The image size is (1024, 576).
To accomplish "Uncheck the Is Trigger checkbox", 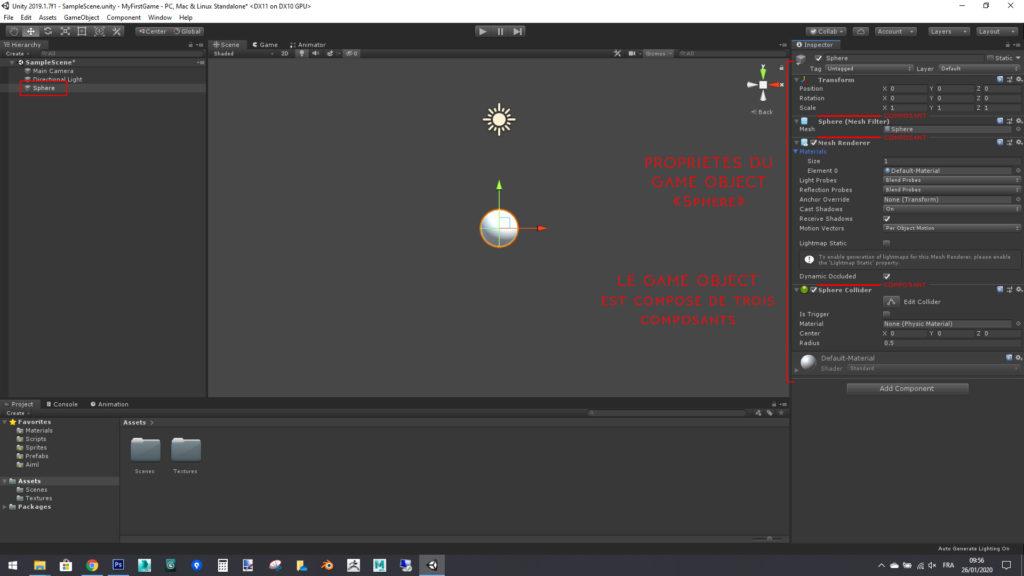I will (886, 313).
